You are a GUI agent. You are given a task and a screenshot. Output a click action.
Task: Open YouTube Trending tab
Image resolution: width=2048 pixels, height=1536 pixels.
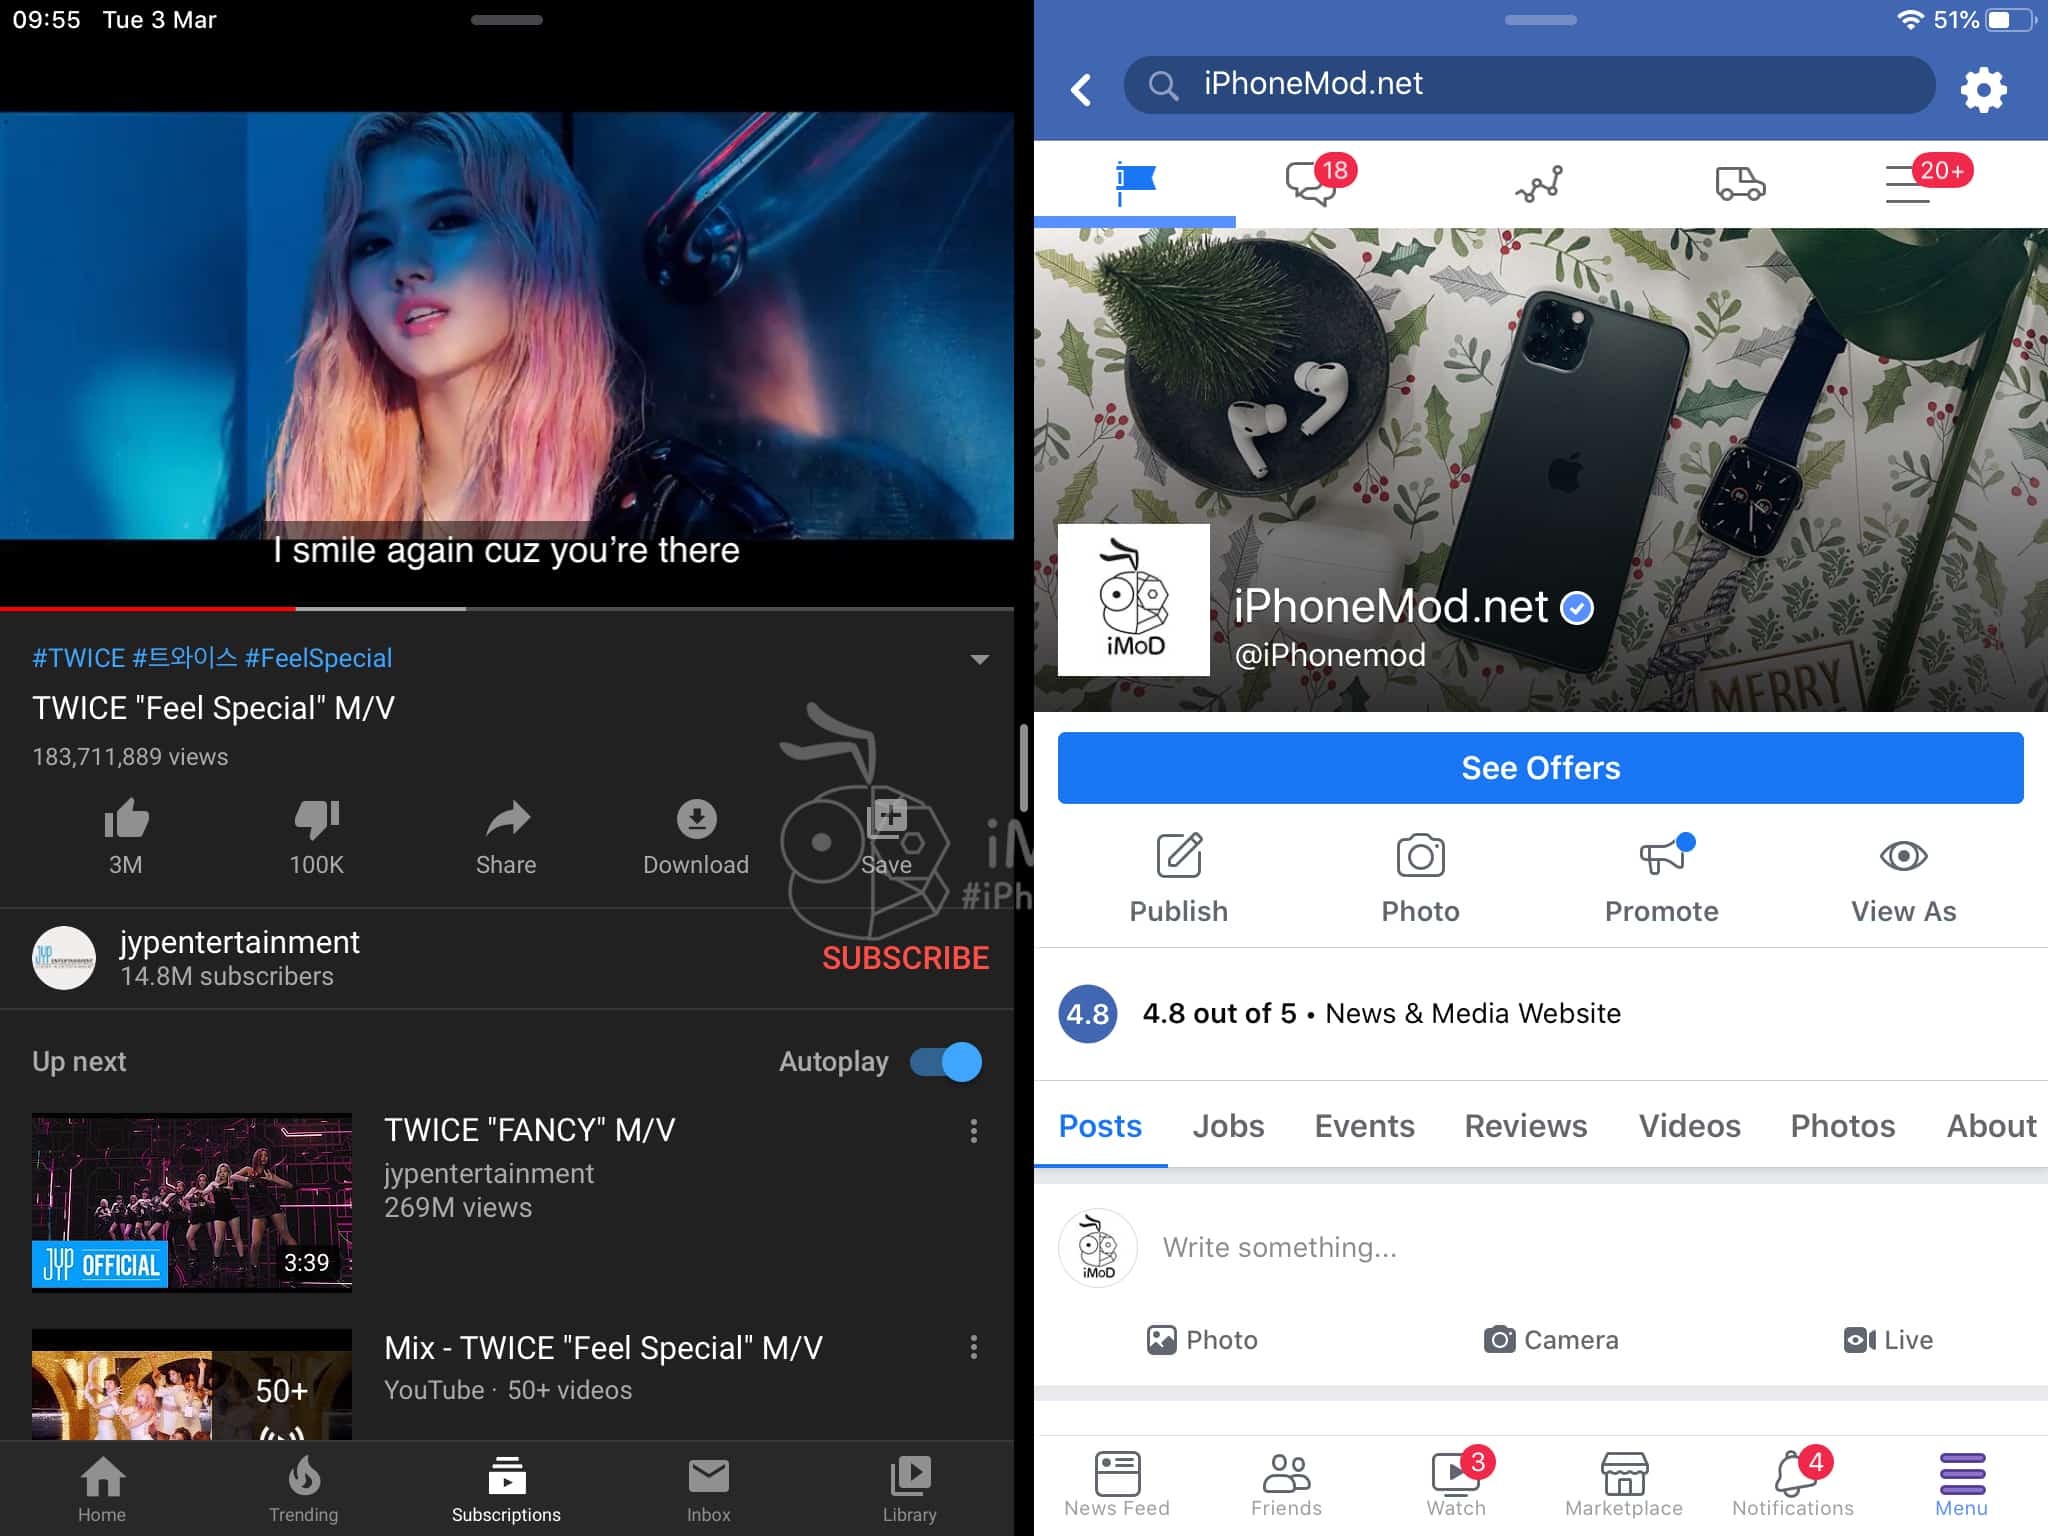click(304, 1489)
